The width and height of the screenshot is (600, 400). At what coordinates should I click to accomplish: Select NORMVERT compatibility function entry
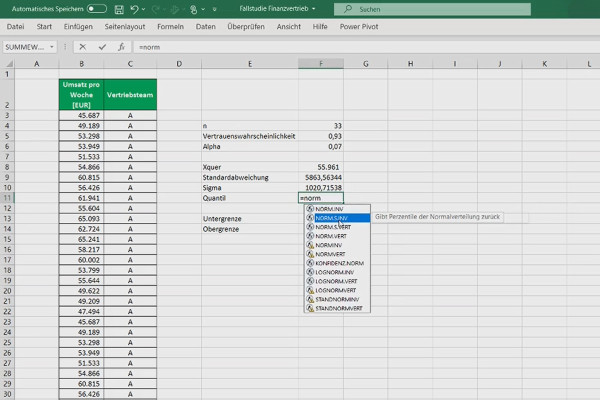coord(337,254)
